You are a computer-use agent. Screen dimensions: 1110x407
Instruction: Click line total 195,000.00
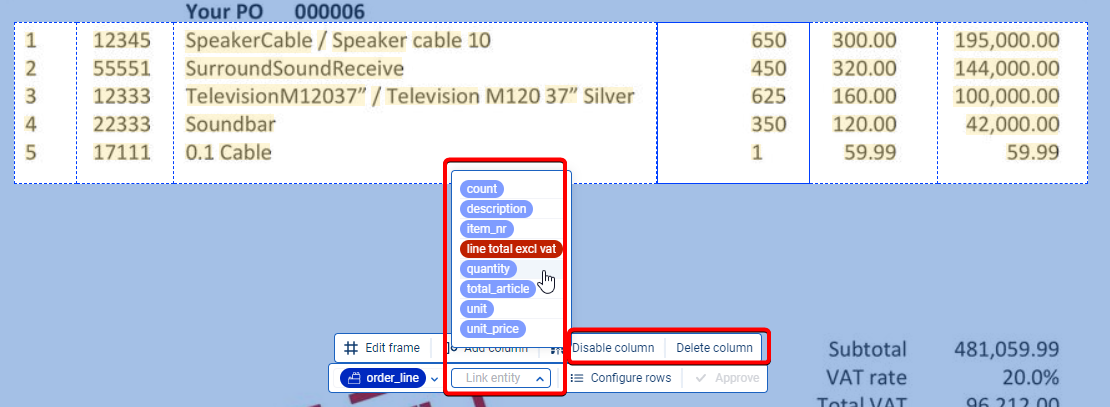(x=1007, y=41)
